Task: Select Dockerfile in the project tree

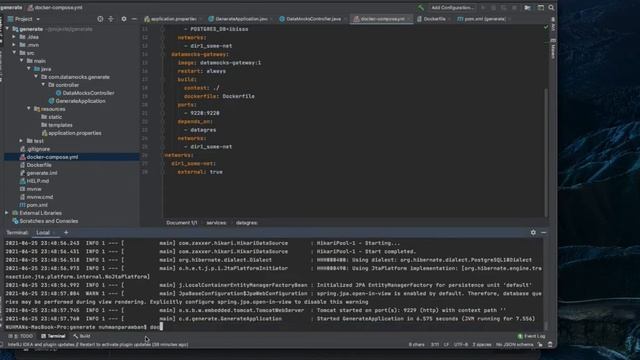Action: click(x=35, y=165)
